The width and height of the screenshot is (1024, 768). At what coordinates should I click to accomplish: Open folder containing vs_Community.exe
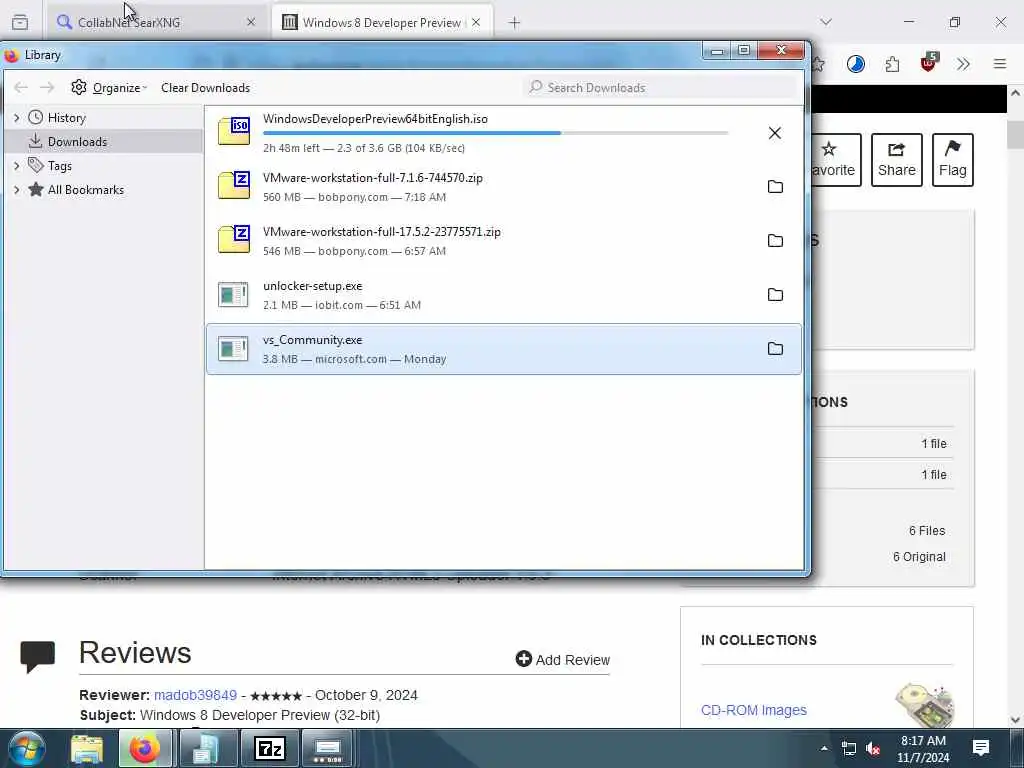775,349
